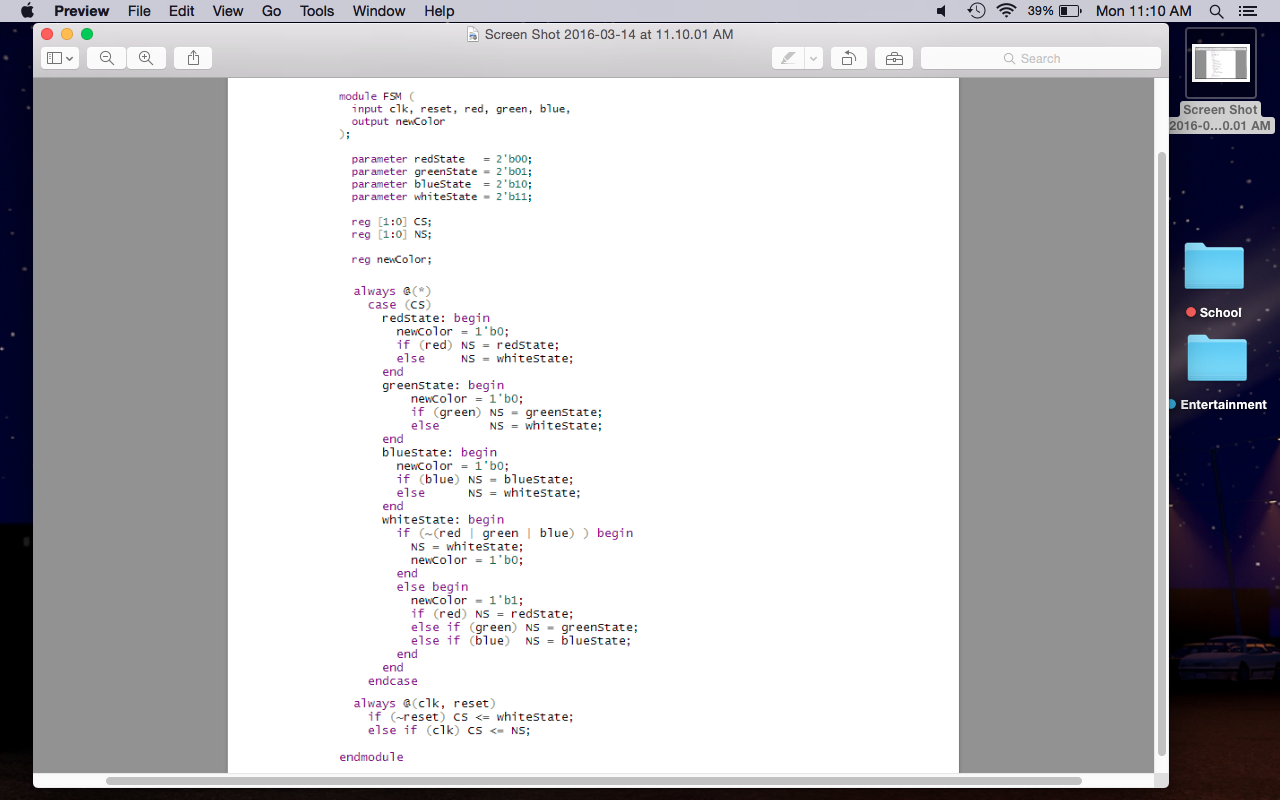Viewport: 1280px width, 800px height.
Task: Open the View menu
Action: [227, 11]
